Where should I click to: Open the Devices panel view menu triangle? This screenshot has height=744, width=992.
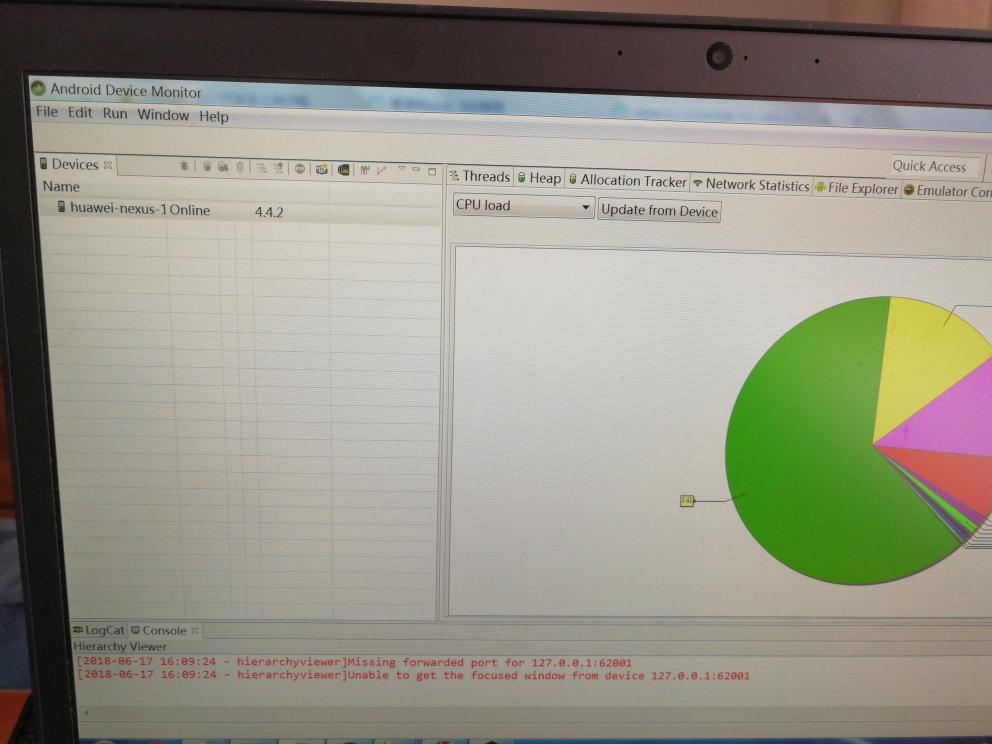(402, 168)
